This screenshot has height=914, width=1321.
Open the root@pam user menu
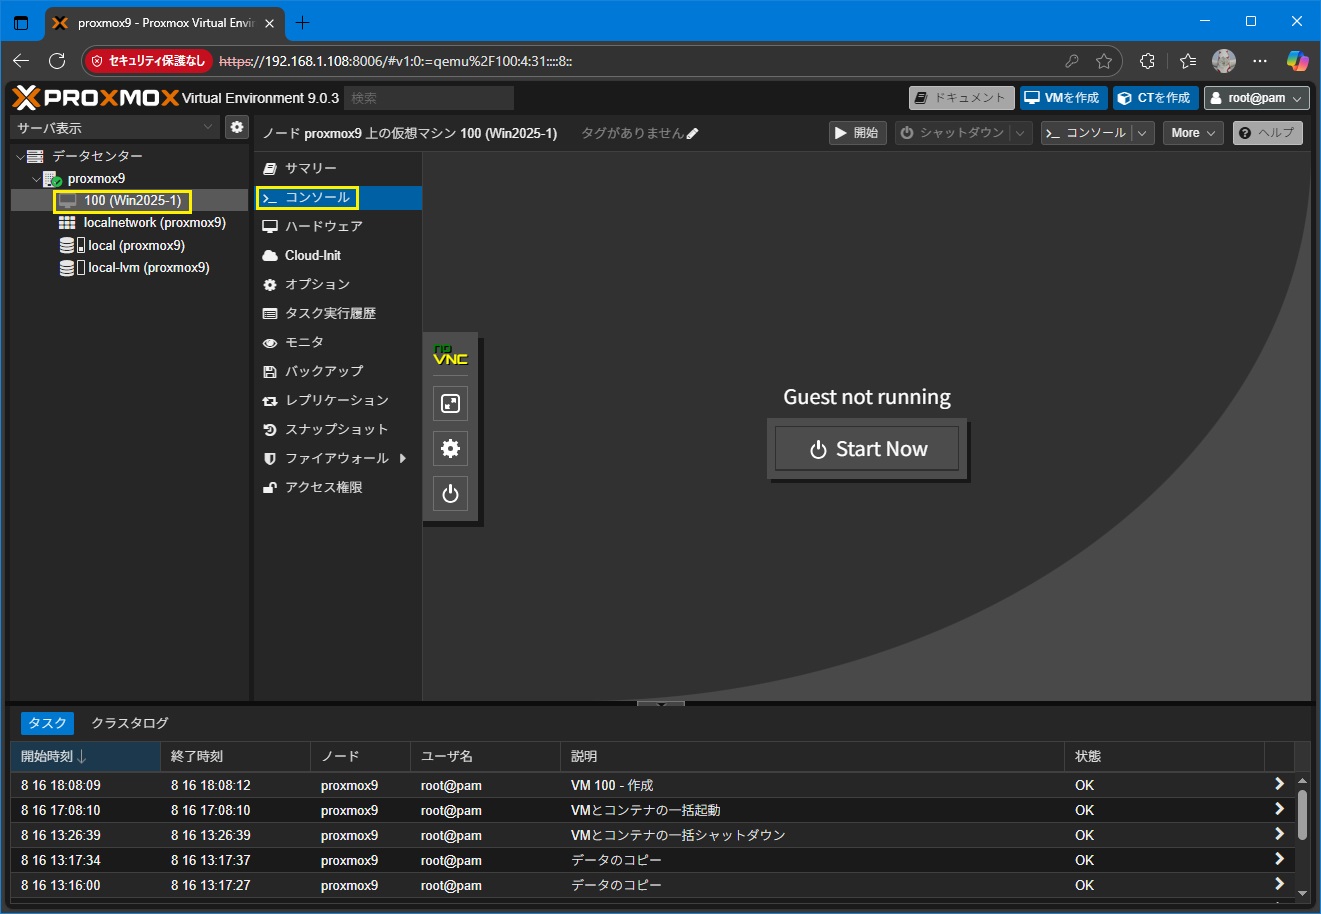(x=1257, y=97)
